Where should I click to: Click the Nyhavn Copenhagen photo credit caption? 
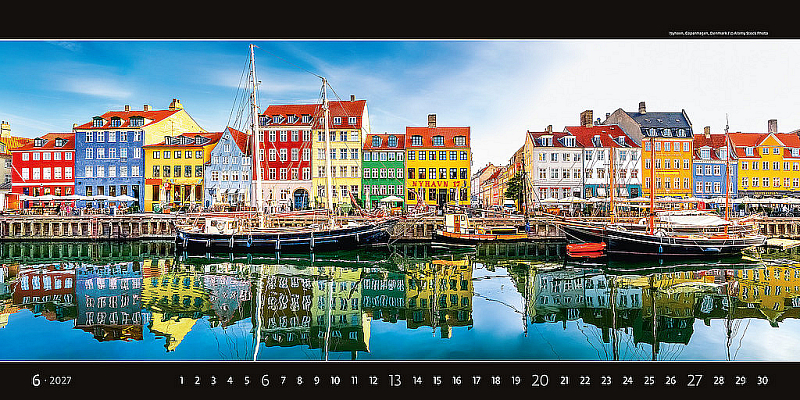[718, 33]
